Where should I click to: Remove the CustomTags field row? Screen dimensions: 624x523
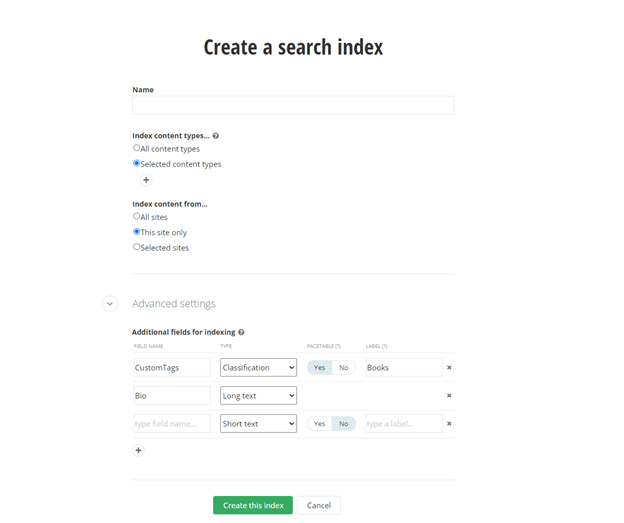[x=449, y=367]
